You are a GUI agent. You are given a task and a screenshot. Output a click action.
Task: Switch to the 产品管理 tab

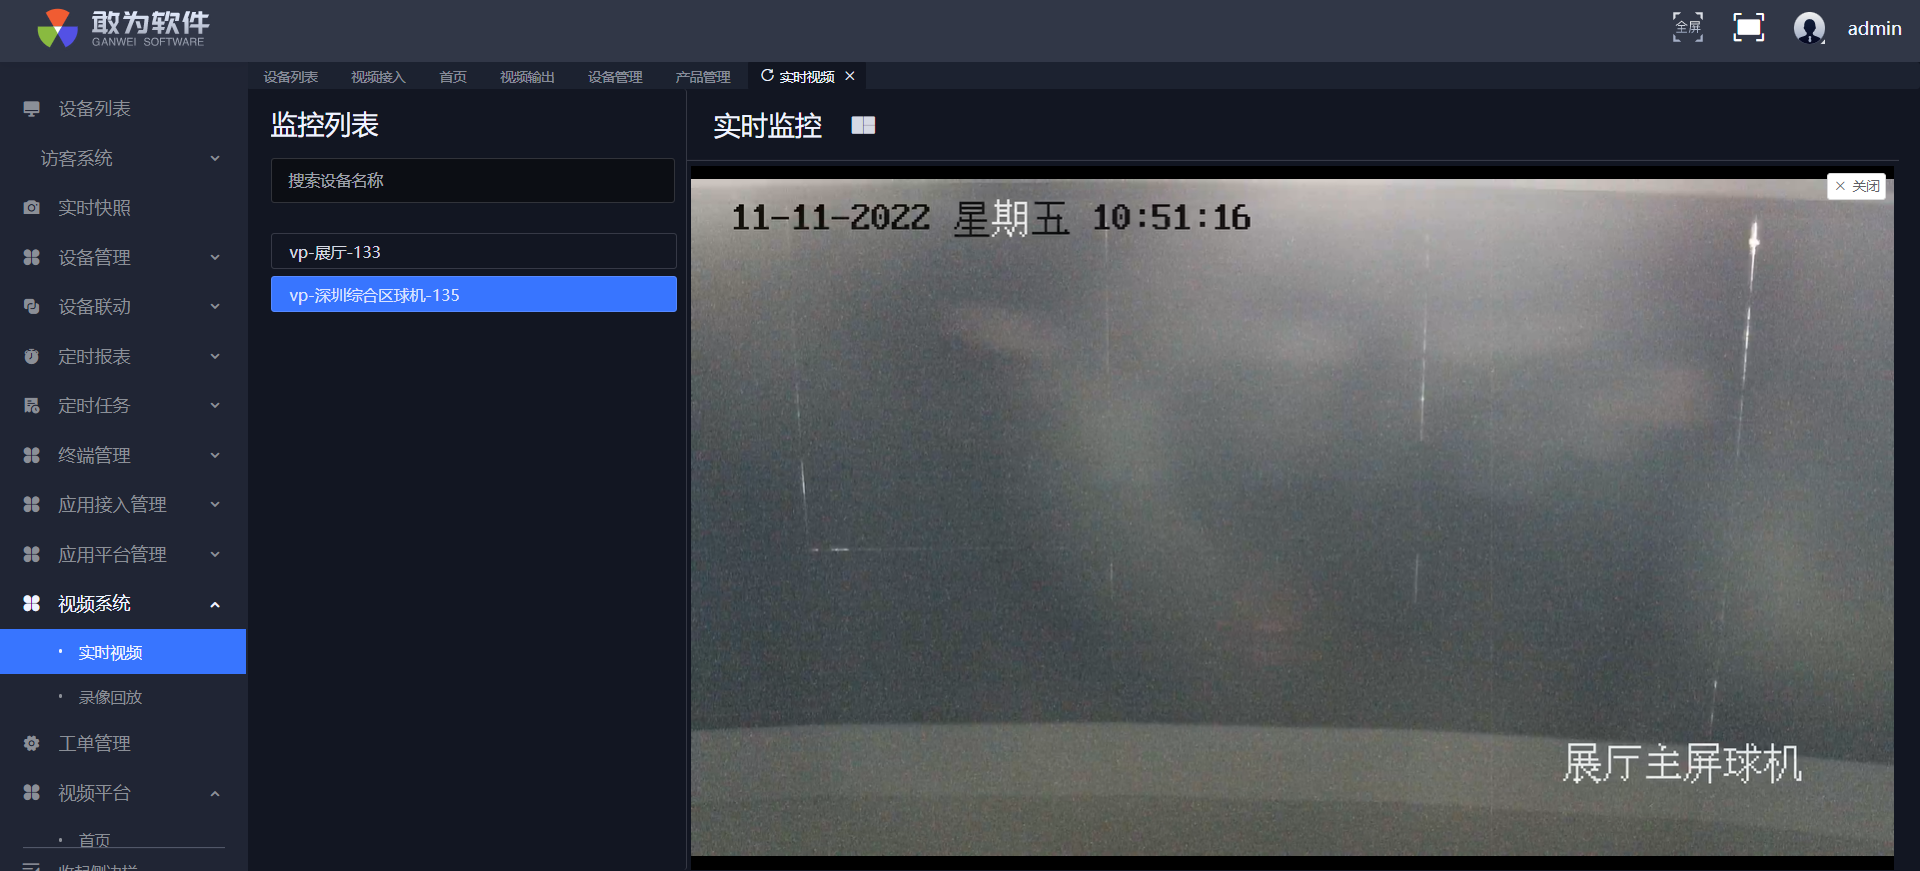703,77
